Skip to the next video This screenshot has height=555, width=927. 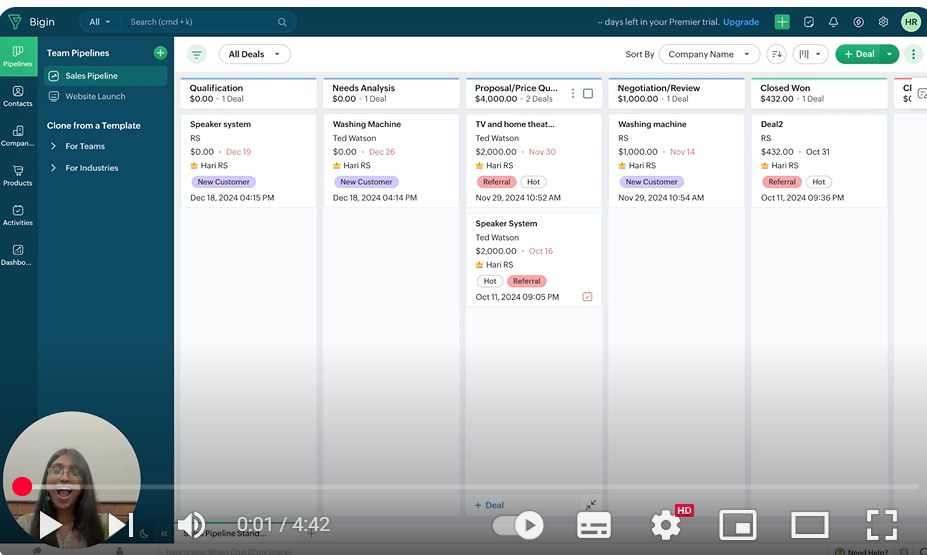coord(121,525)
